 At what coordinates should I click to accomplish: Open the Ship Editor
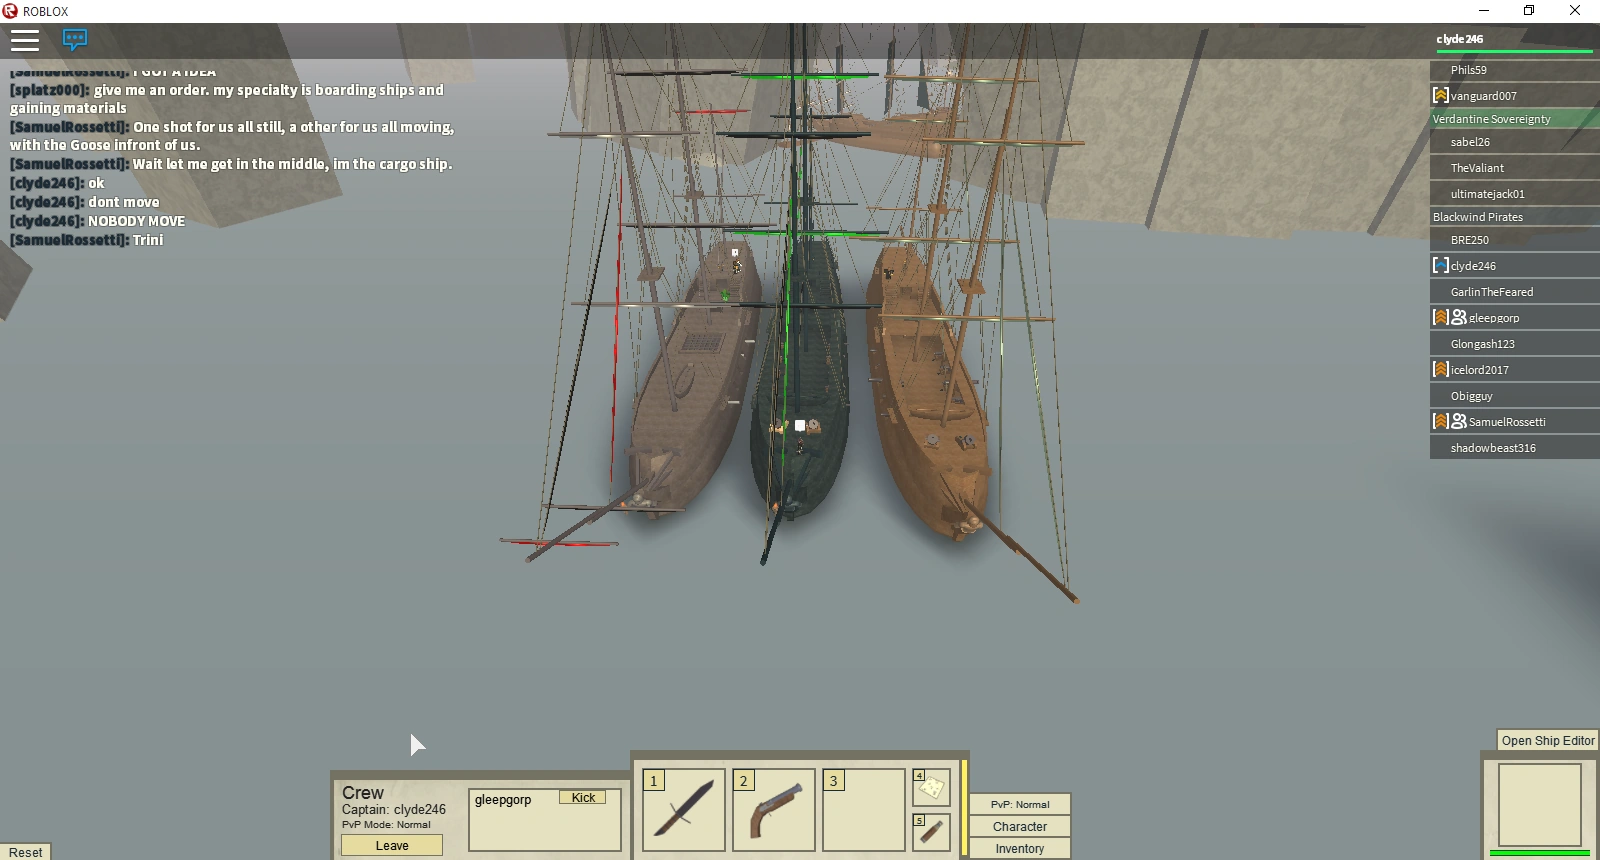1547,741
